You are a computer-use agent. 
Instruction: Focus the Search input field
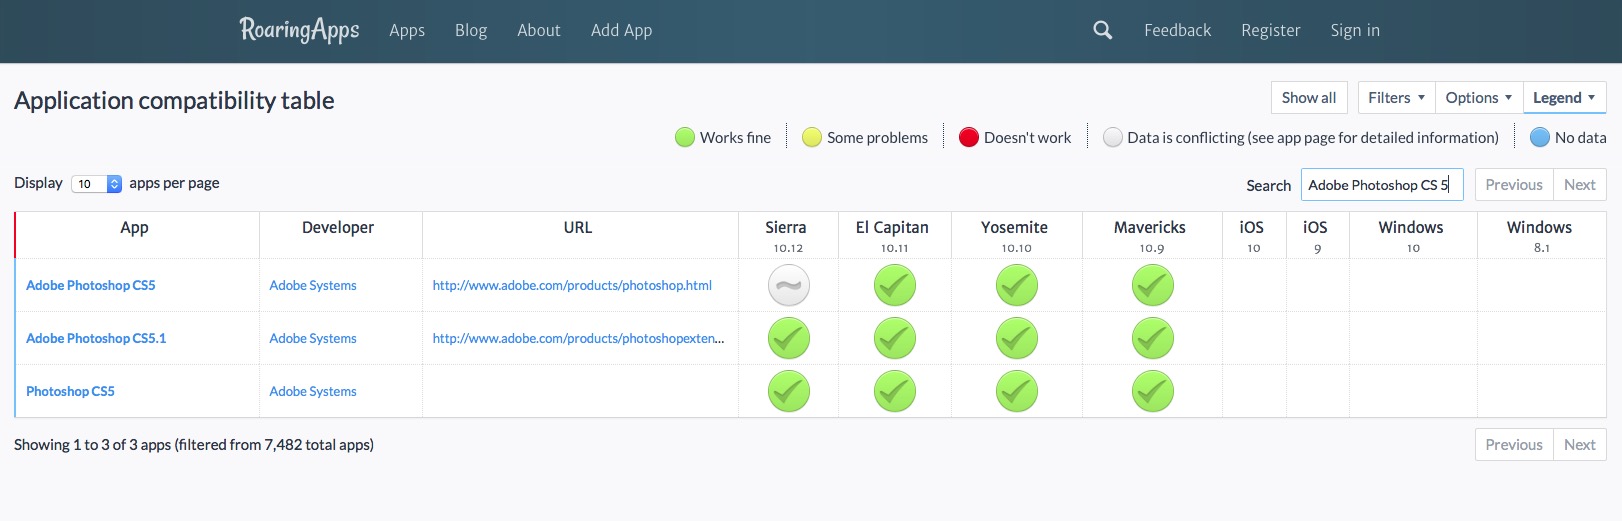click(x=1382, y=184)
